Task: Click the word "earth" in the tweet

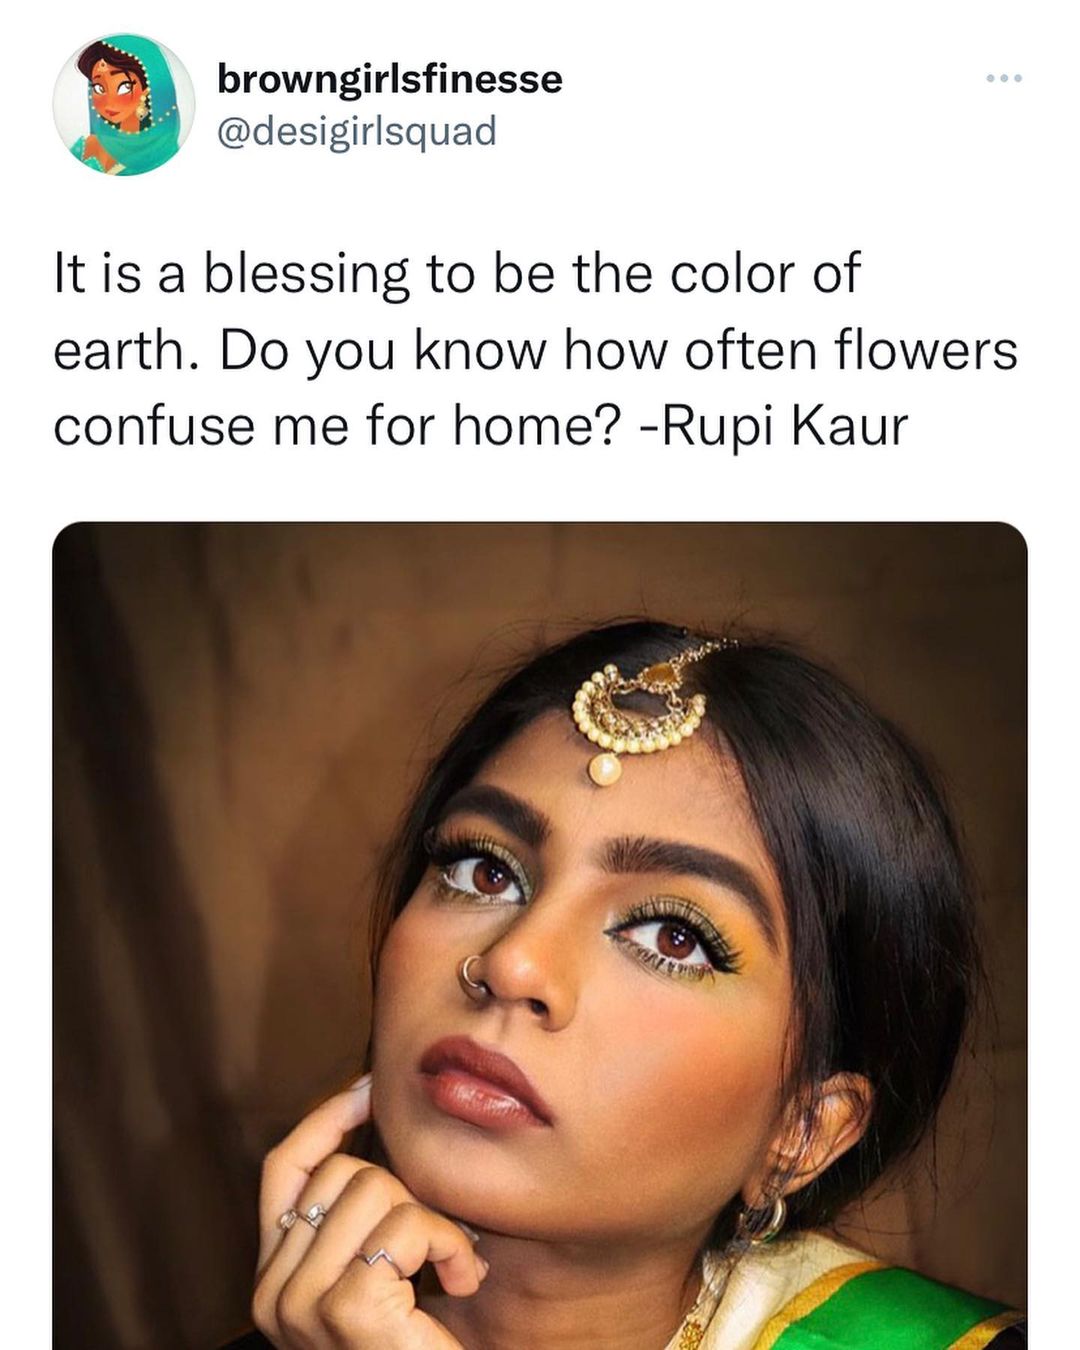Action: (117, 350)
